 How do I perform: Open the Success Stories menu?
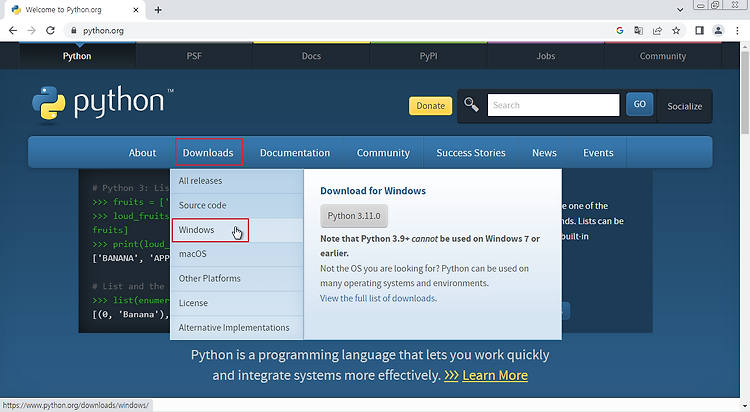point(471,153)
